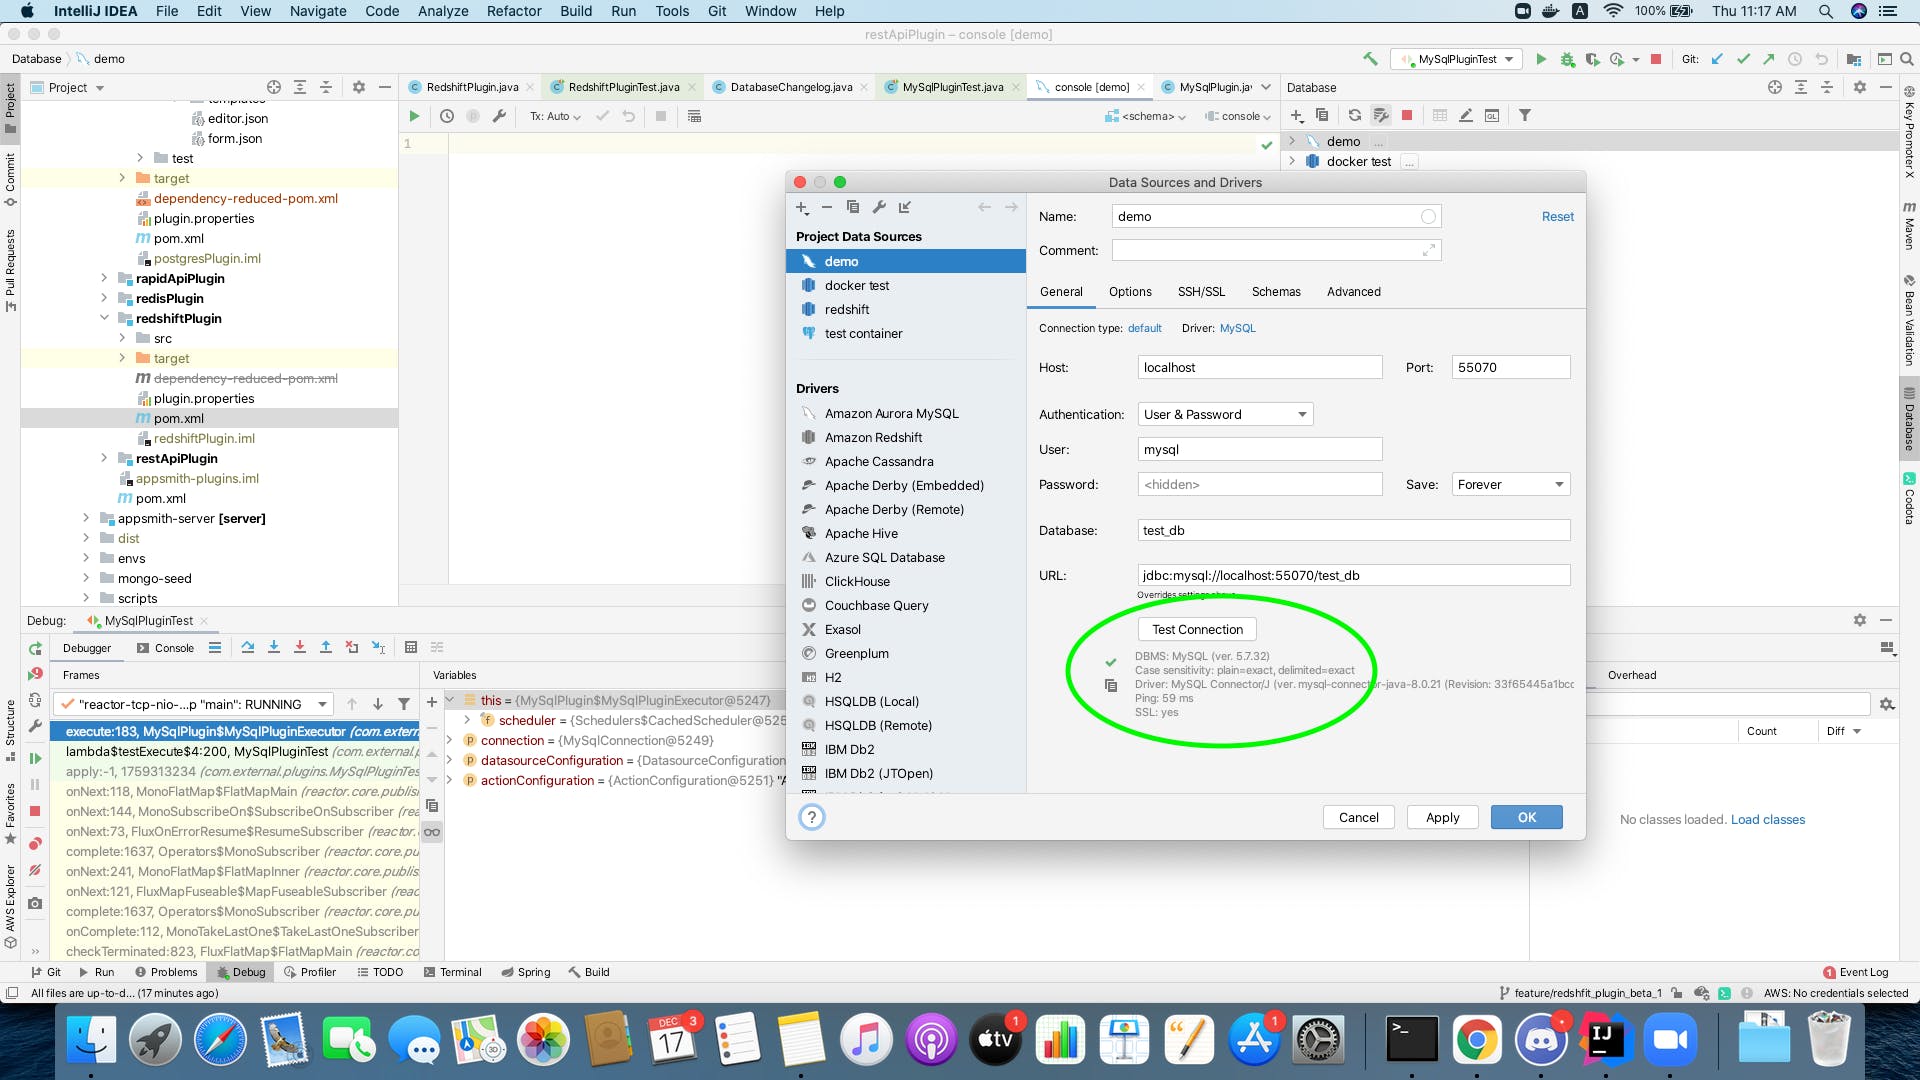This screenshot has height=1080, width=1920.
Task: Click Evaluate Expression calculator icon
Action: 410,648
